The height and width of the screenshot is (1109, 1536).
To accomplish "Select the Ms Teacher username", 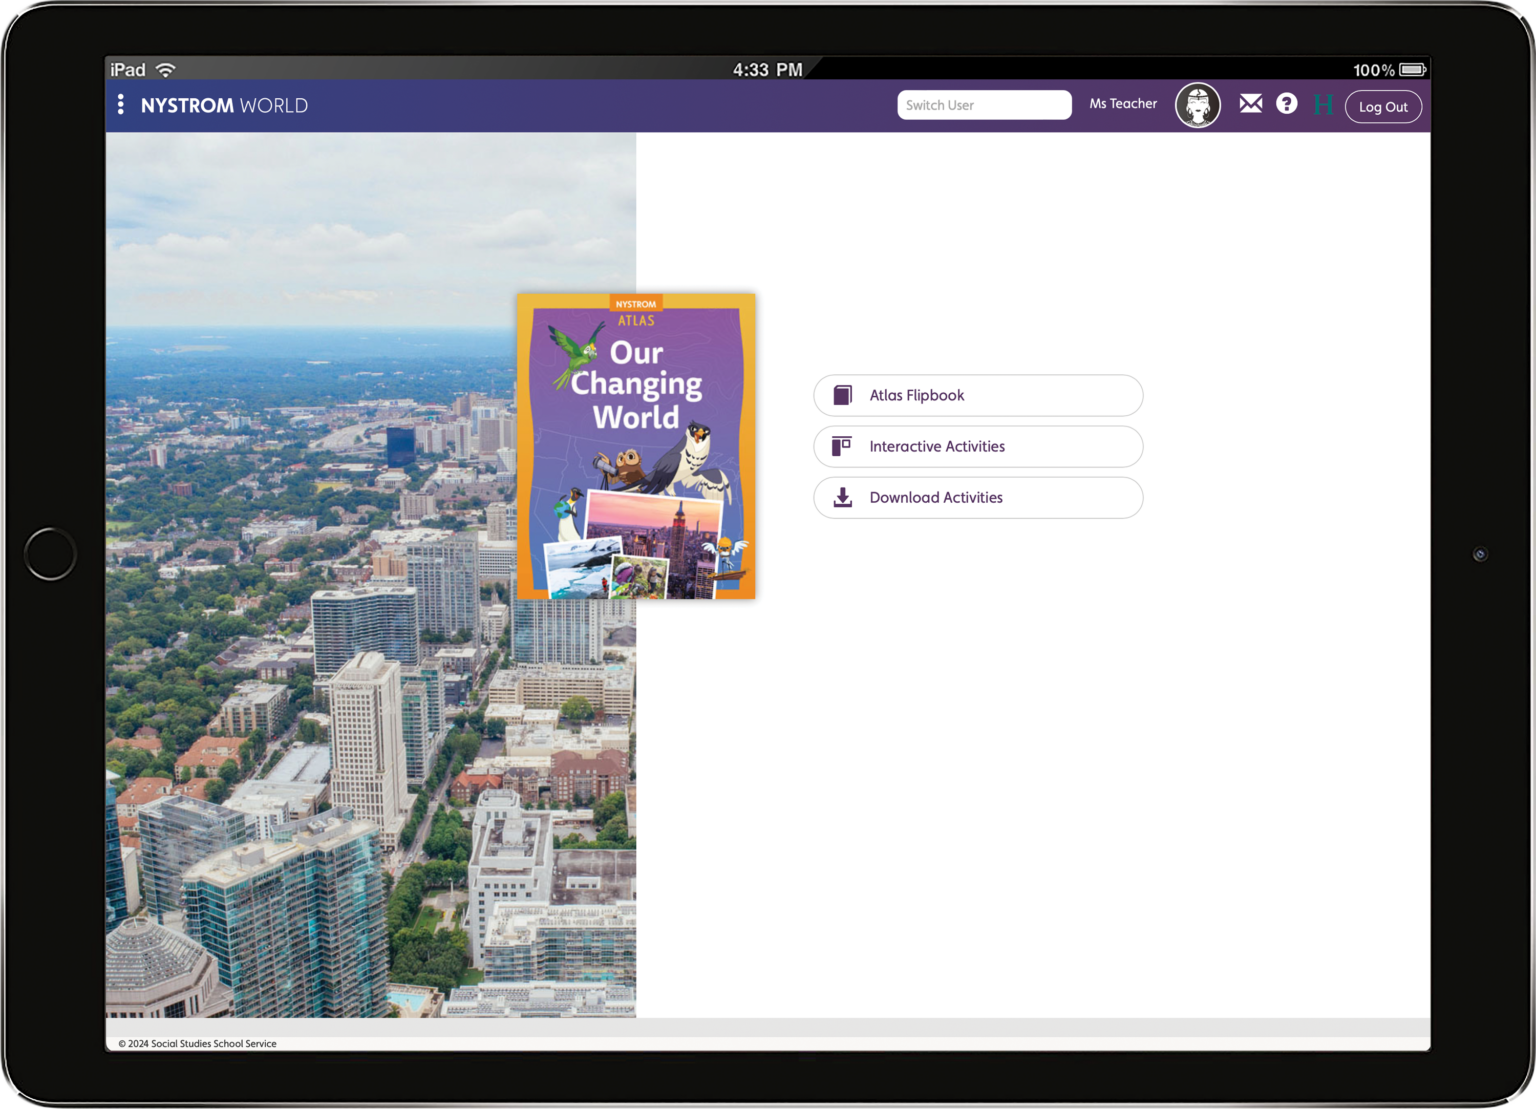I will 1122,104.
